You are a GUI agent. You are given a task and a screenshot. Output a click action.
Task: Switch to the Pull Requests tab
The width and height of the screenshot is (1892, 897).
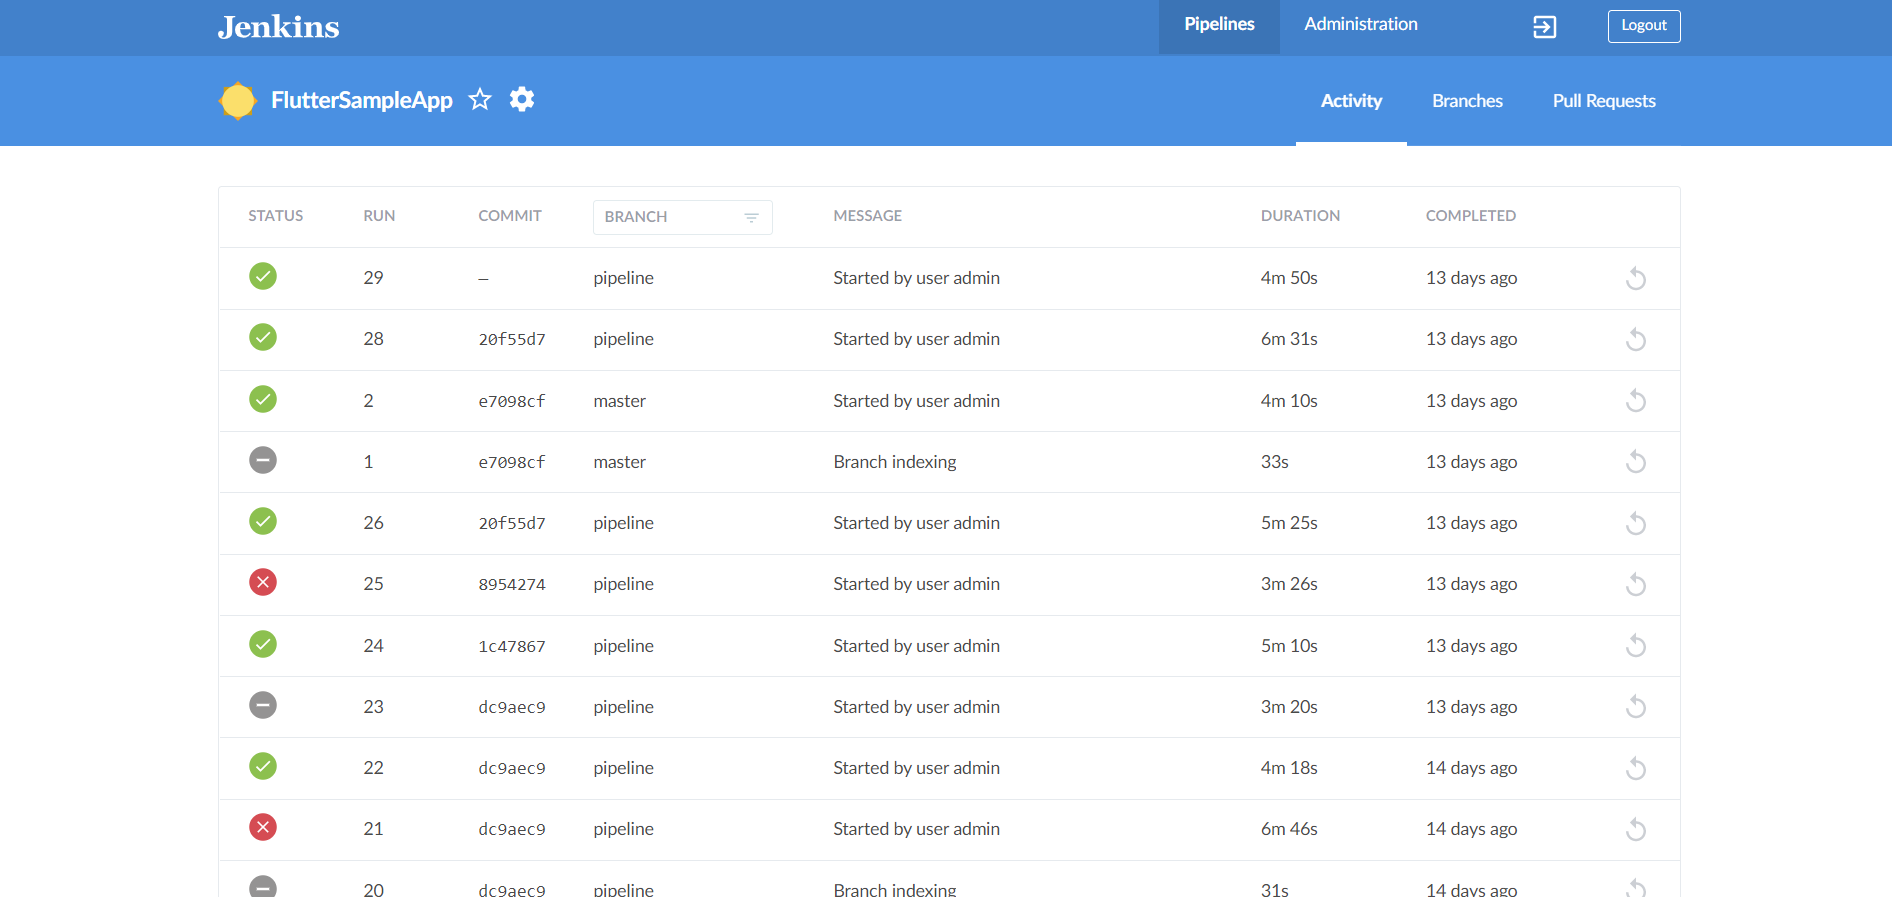(x=1604, y=101)
